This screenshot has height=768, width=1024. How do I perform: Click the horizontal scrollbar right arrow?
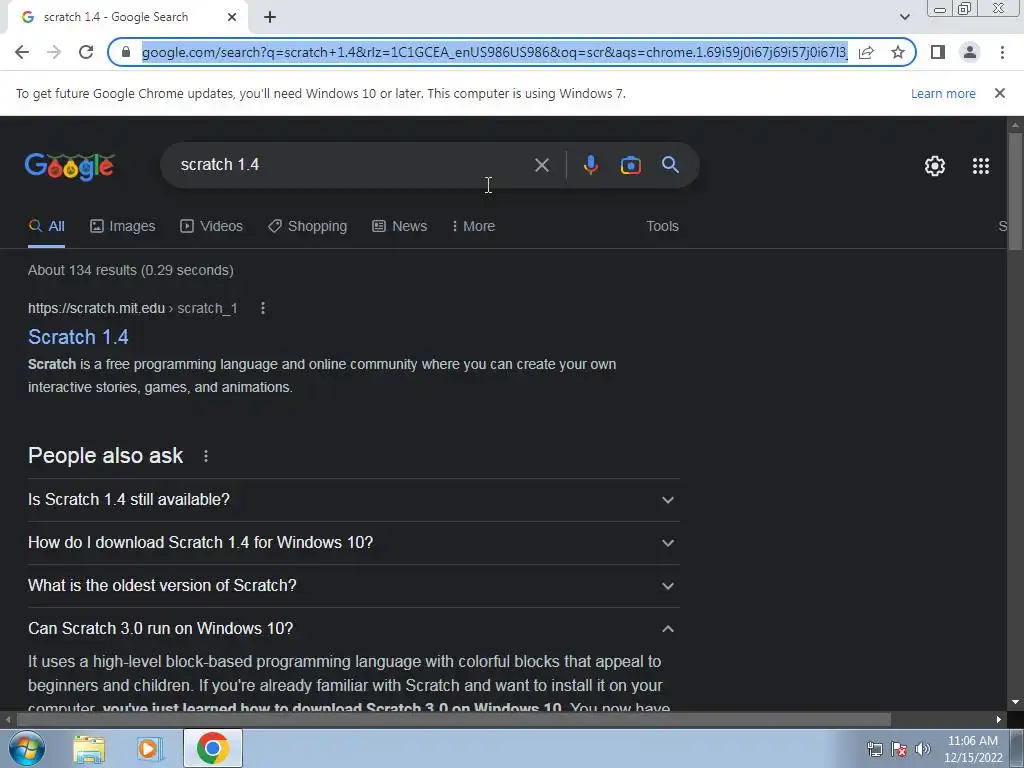(x=999, y=720)
